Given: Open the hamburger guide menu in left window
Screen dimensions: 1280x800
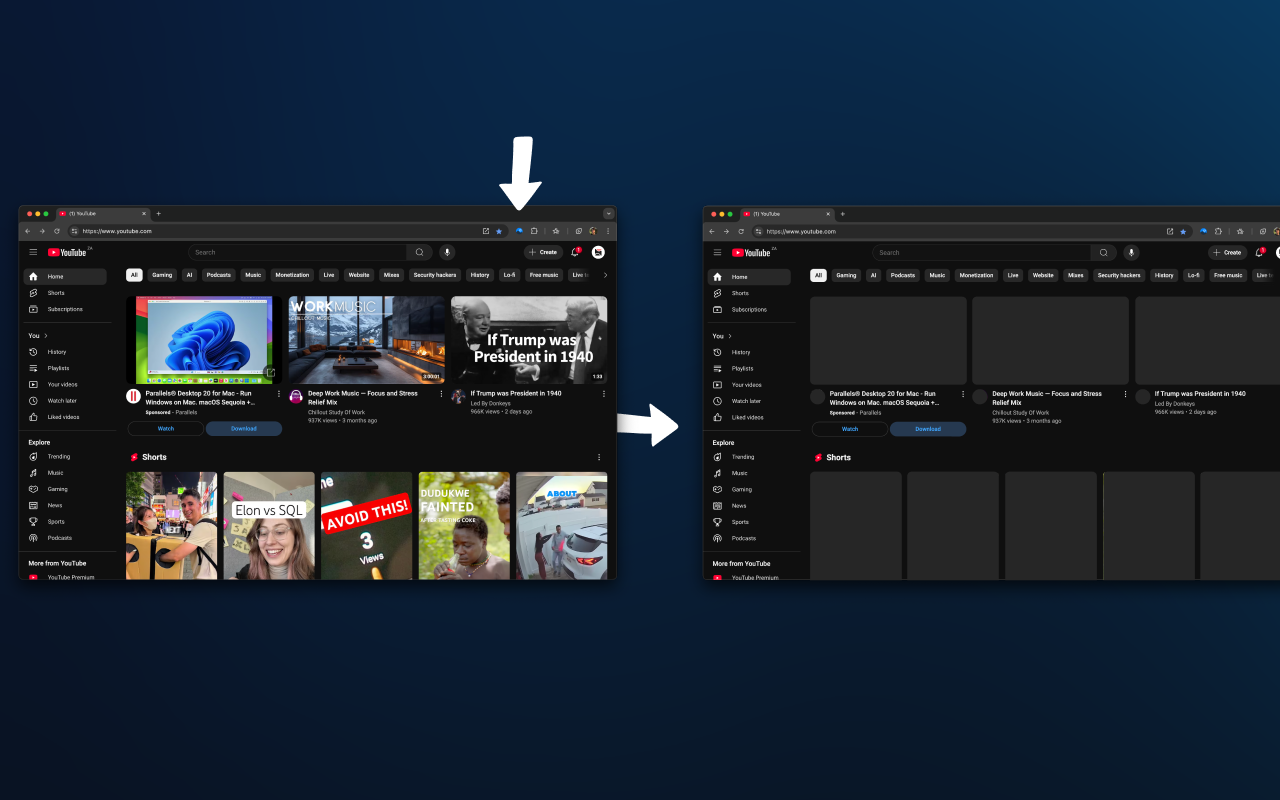Looking at the screenshot, I should [33, 252].
